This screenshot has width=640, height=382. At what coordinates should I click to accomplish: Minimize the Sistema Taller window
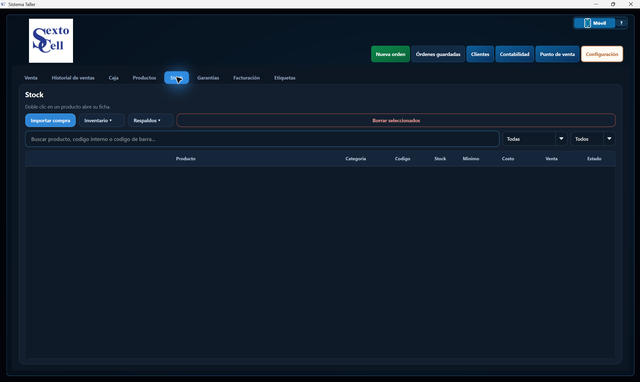tap(596, 4)
